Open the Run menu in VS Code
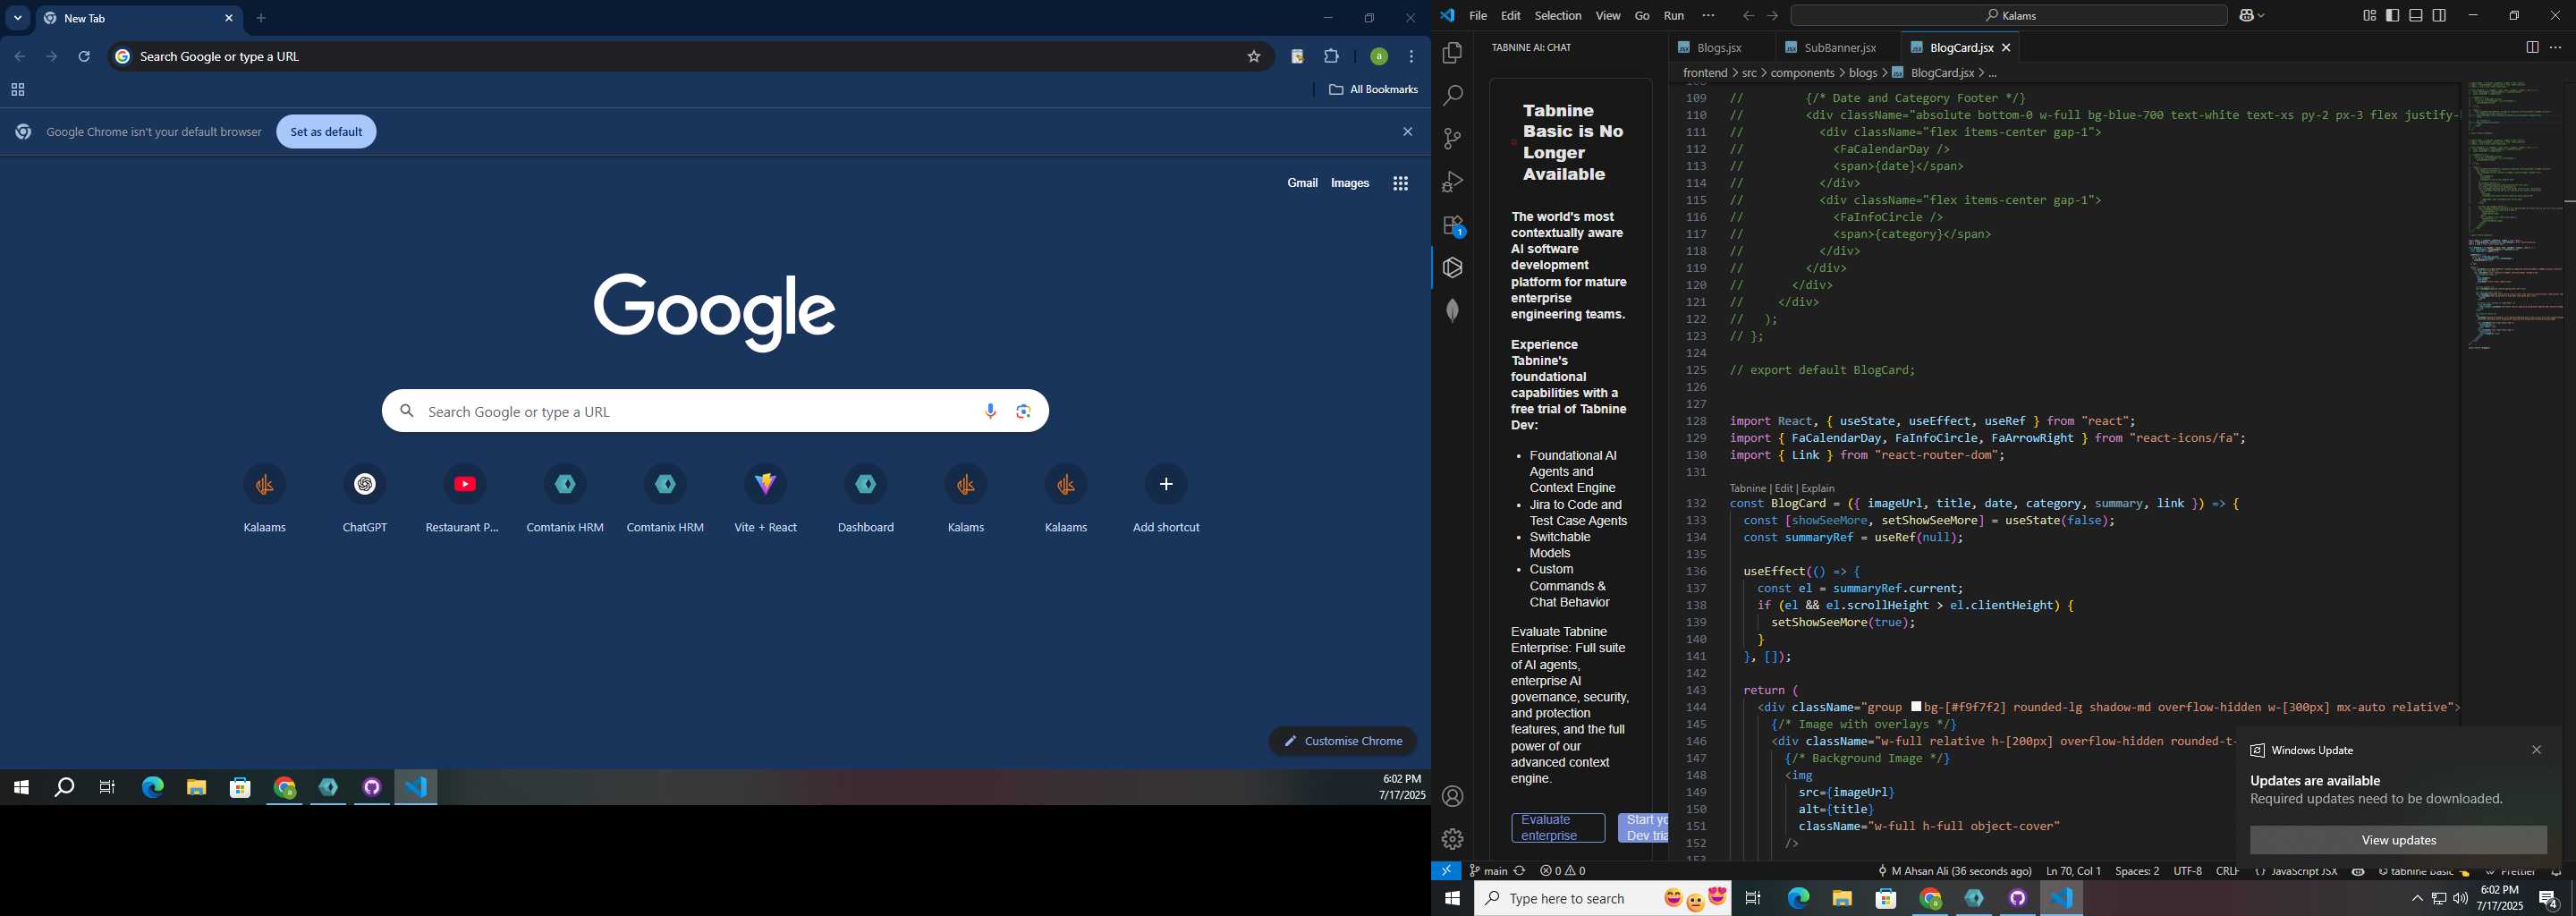Screen dimensions: 2576x916 point(1673,16)
